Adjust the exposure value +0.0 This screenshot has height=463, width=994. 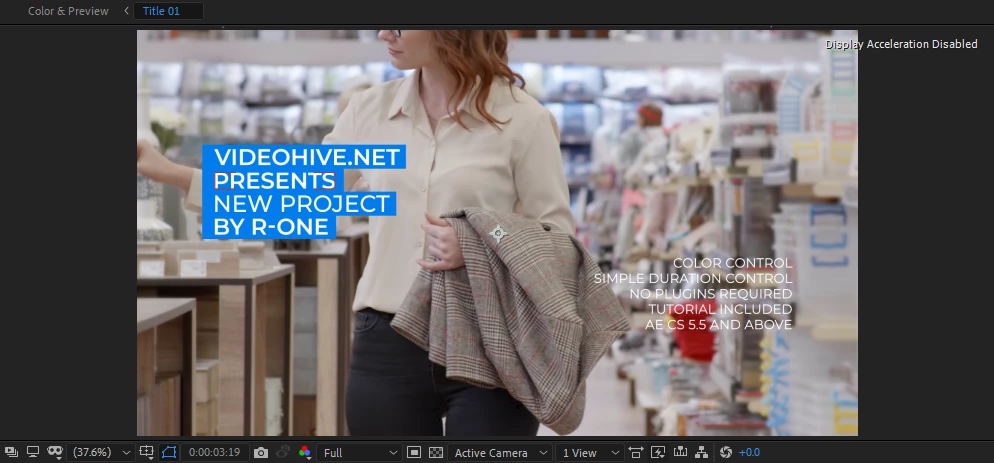(749, 452)
